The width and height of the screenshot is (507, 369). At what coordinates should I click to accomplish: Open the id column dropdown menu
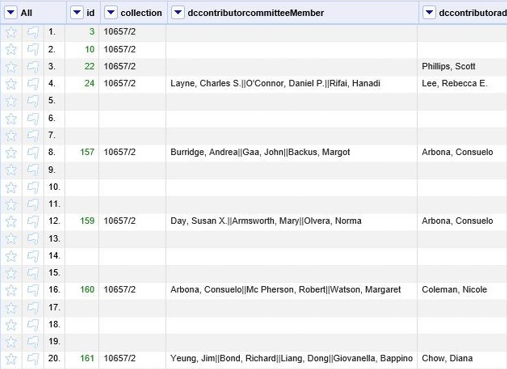point(77,13)
